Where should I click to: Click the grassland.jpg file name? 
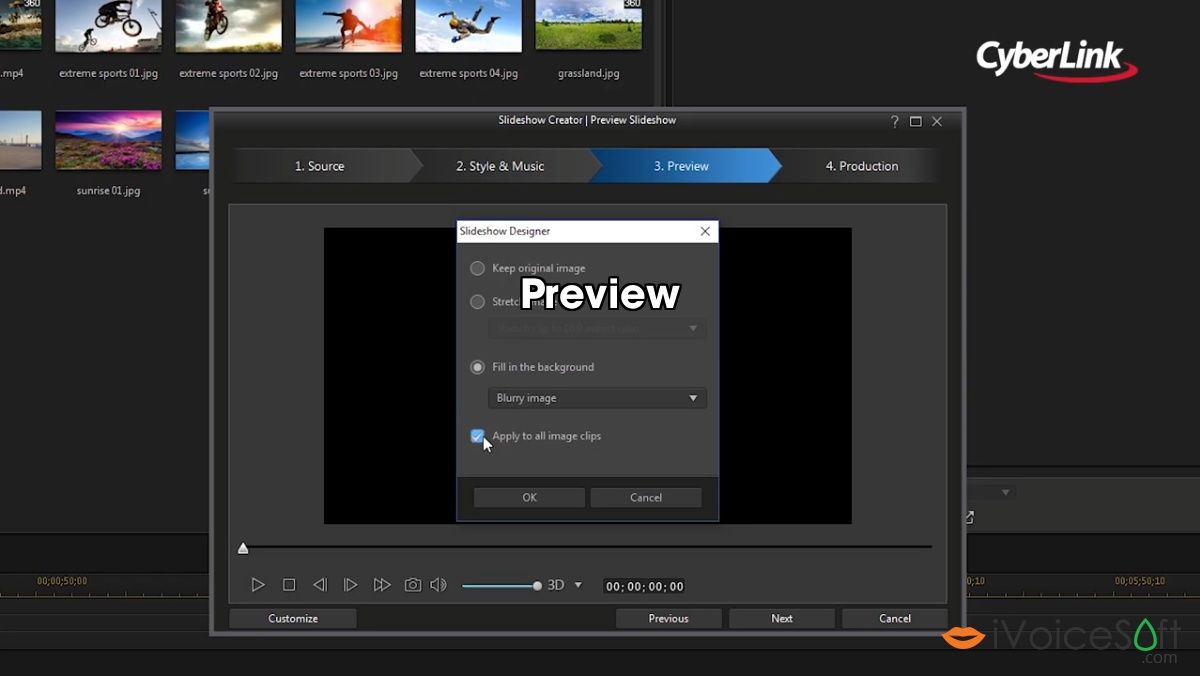(x=588, y=74)
